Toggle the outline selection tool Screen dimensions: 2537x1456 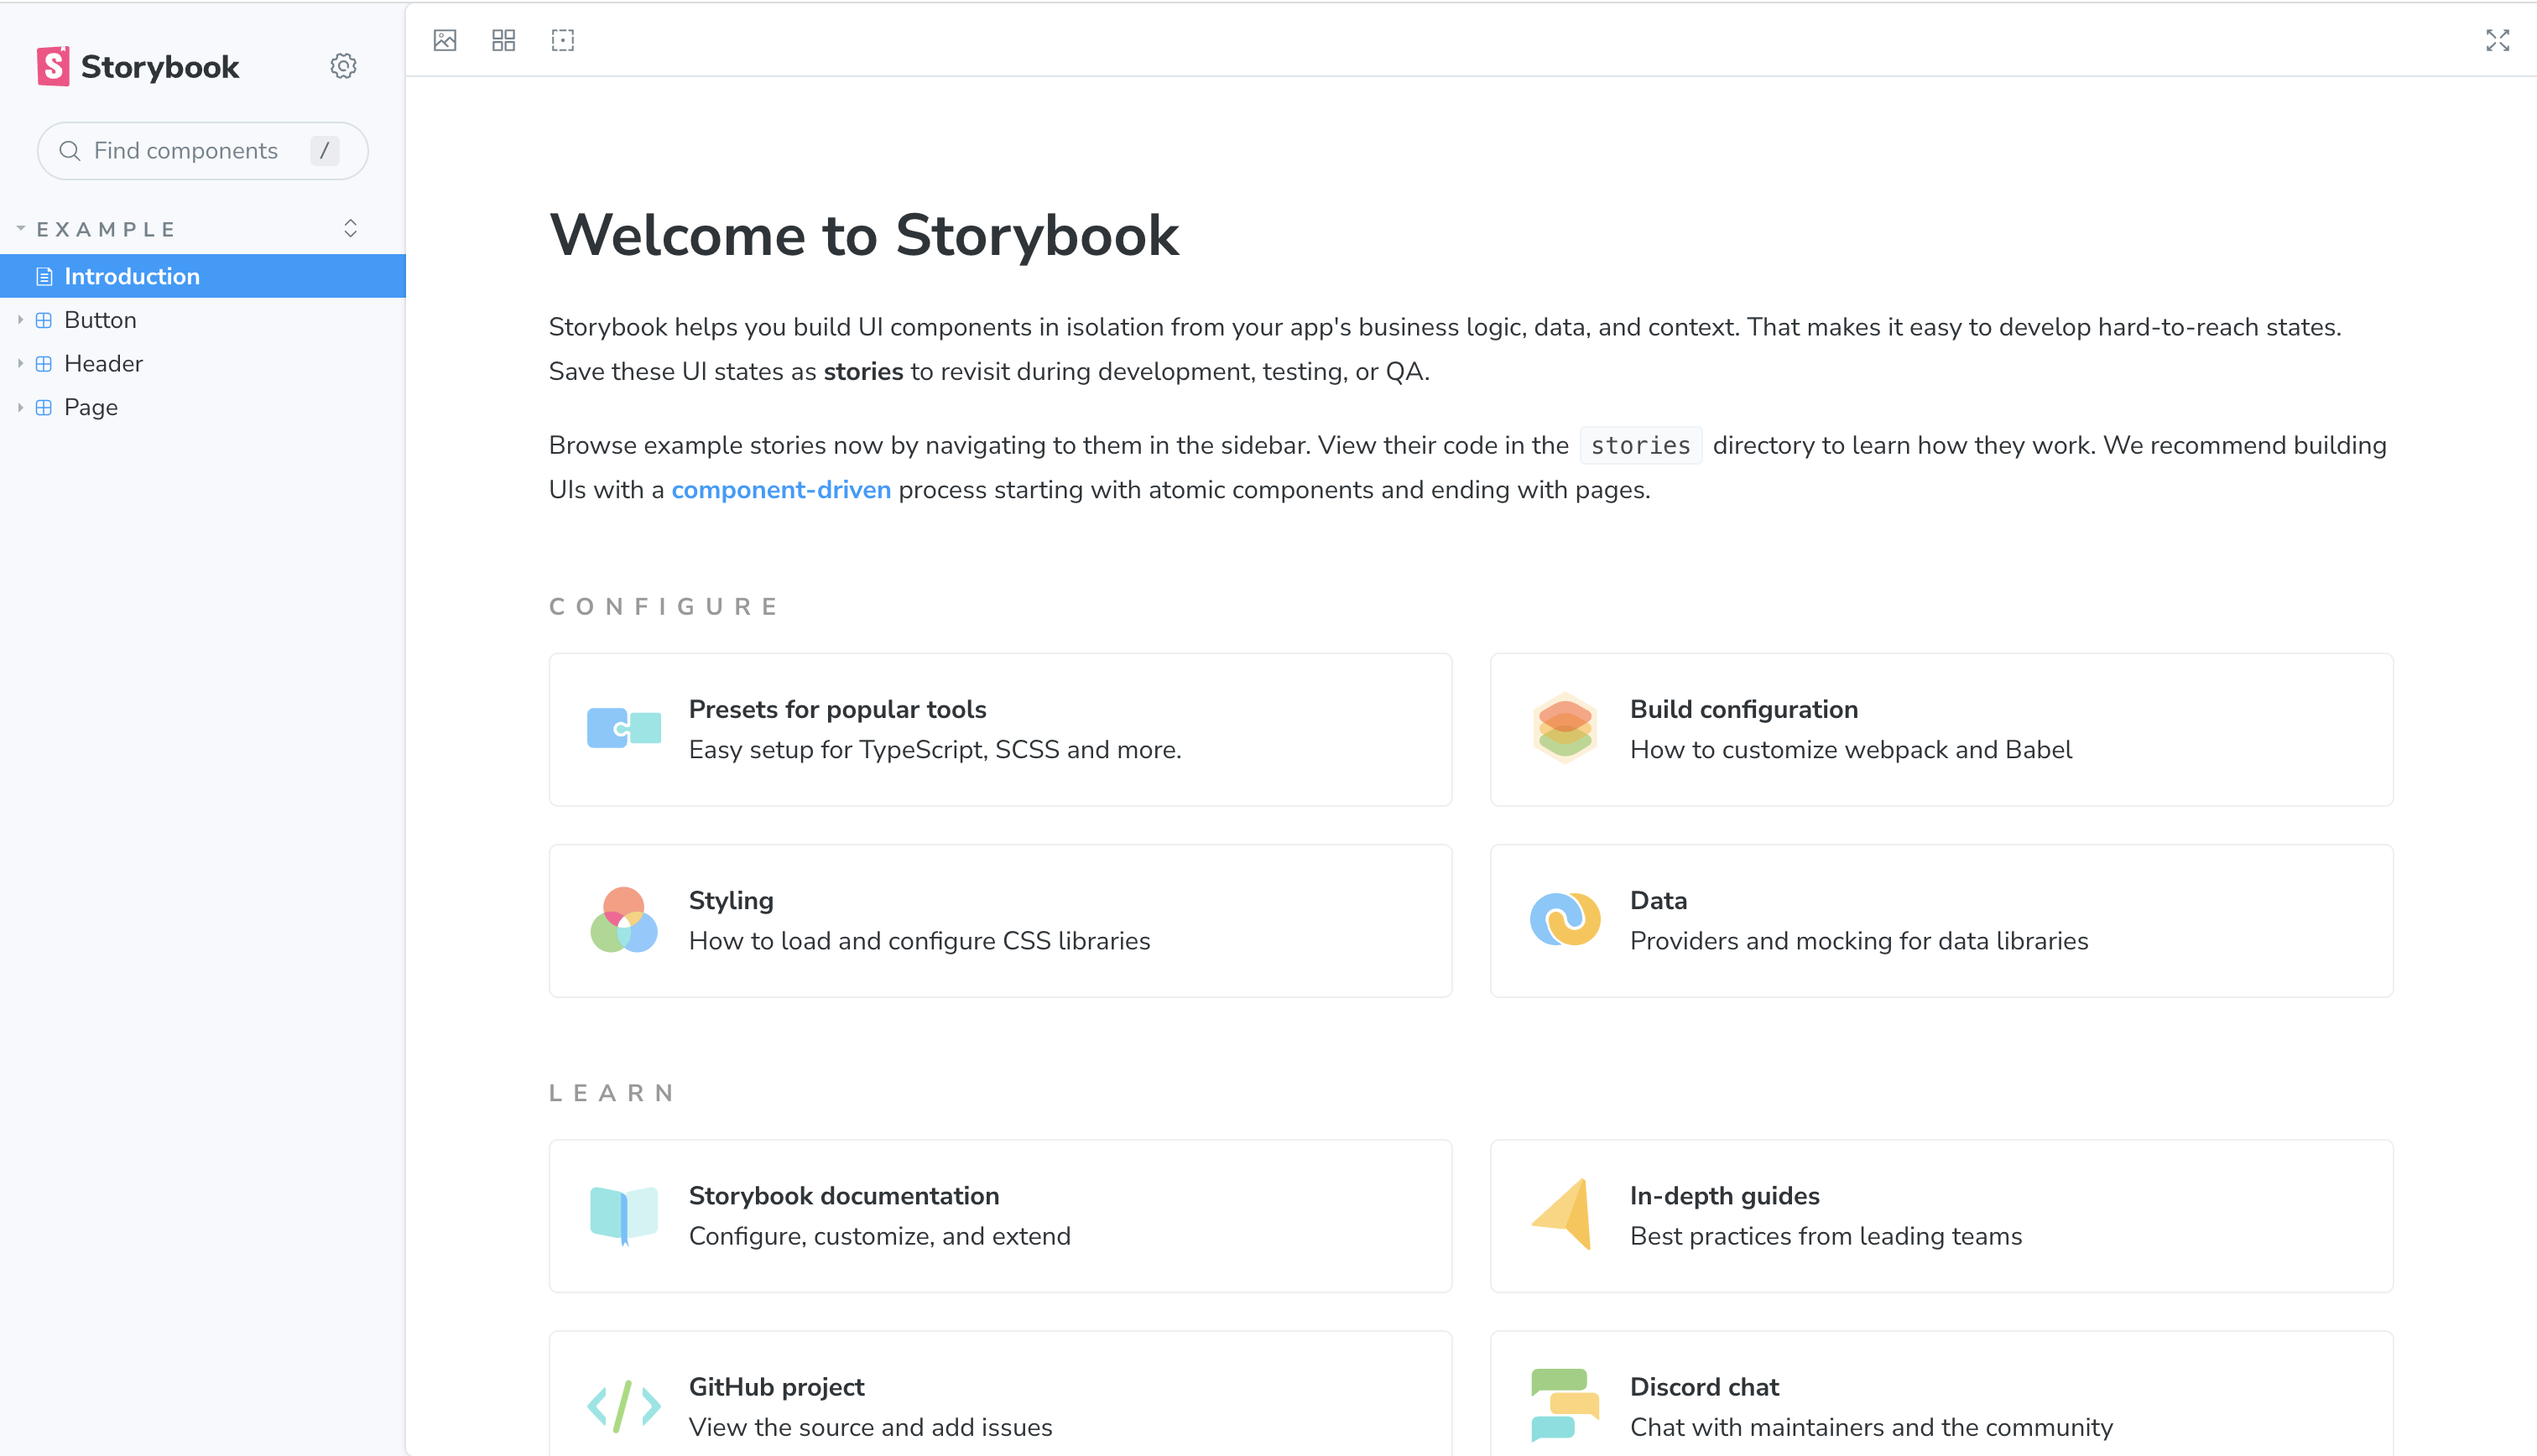(563, 40)
